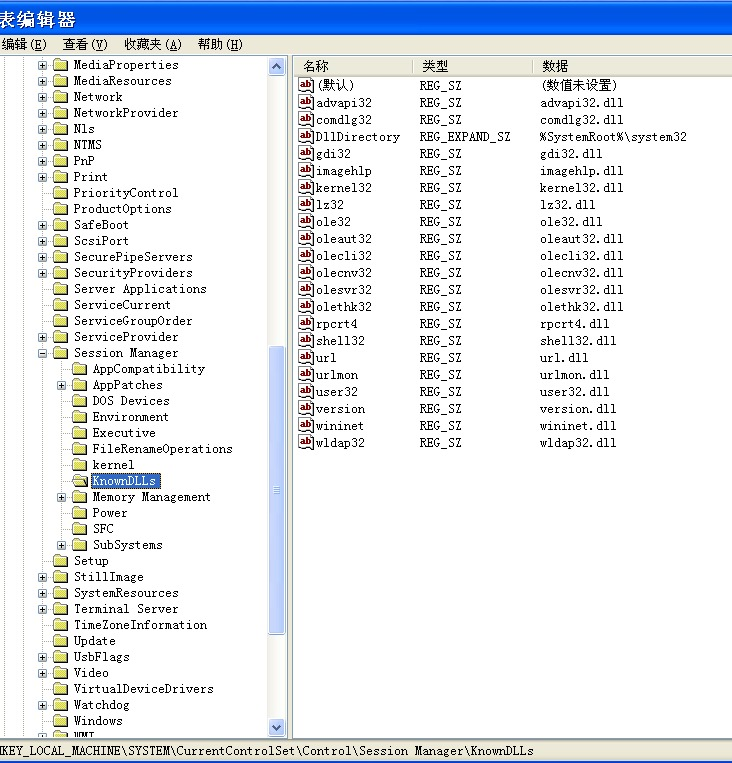This screenshot has height=763, width=732.
Task: Select the version value name
Action: 340,409
